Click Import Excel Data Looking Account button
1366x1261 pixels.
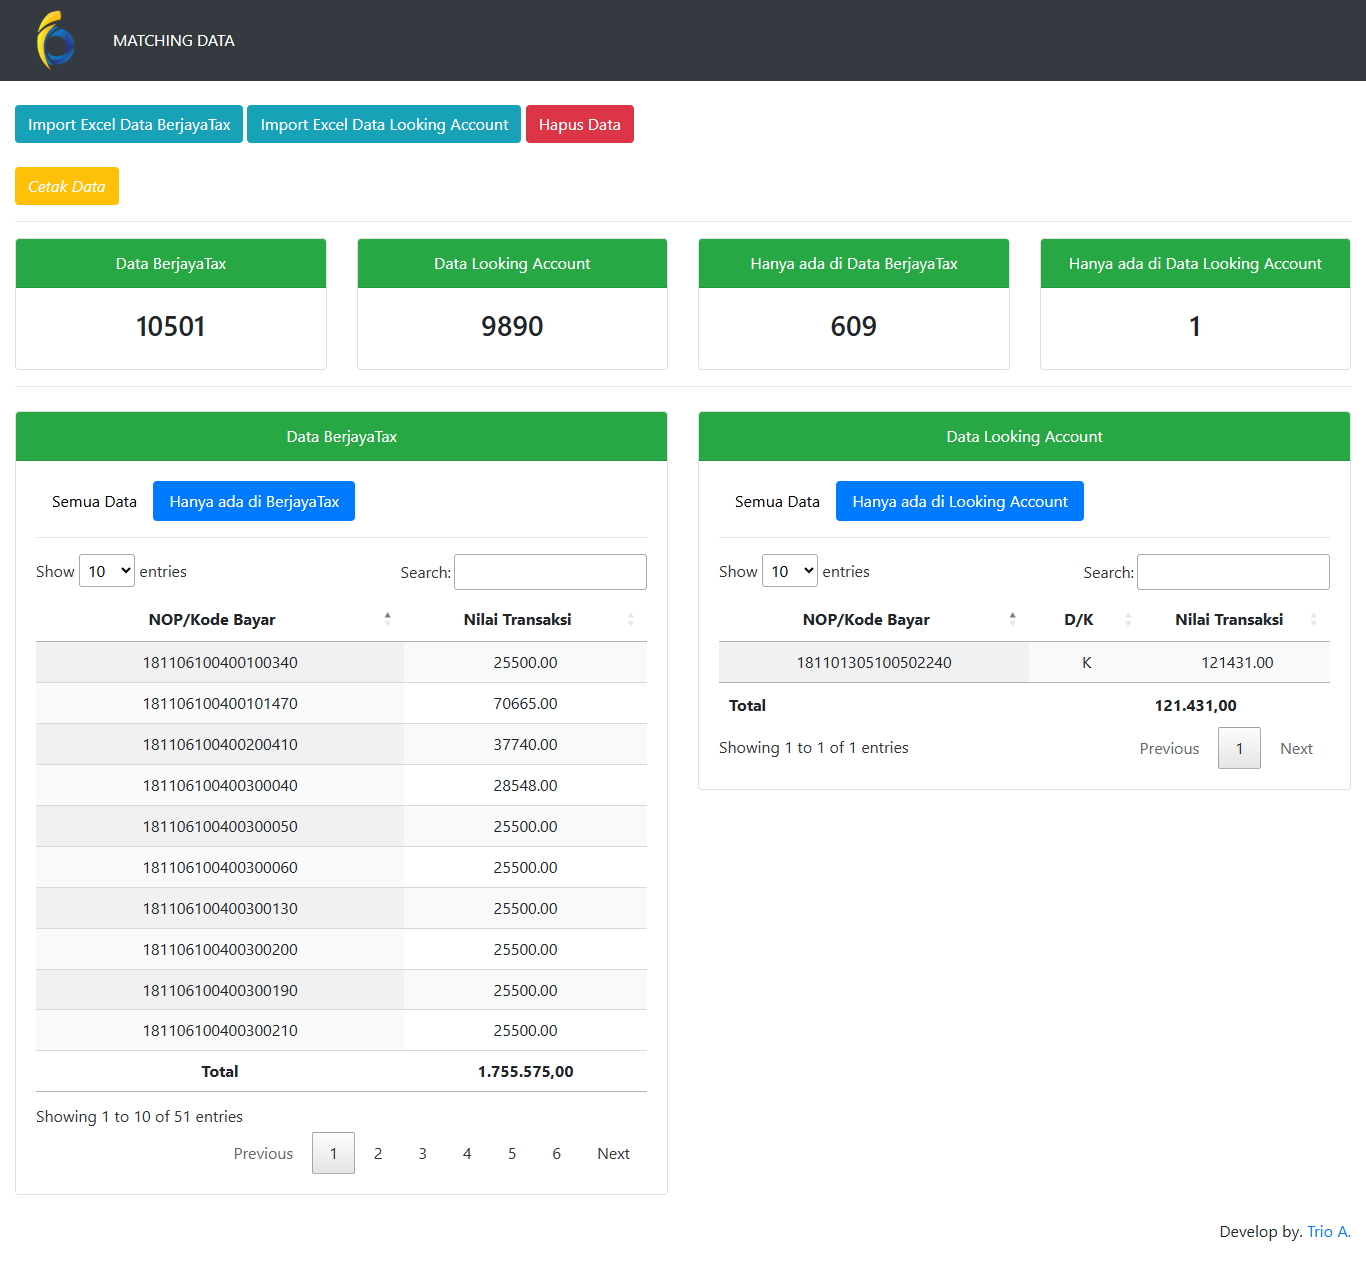click(384, 125)
